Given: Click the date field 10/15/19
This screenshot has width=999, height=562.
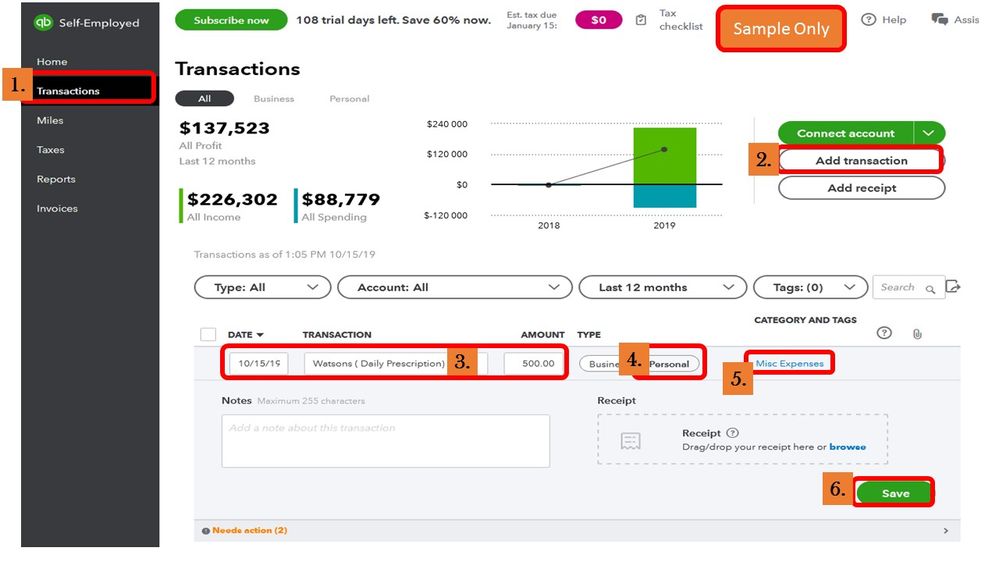Looking at the screenshot, I should [259, 363].
